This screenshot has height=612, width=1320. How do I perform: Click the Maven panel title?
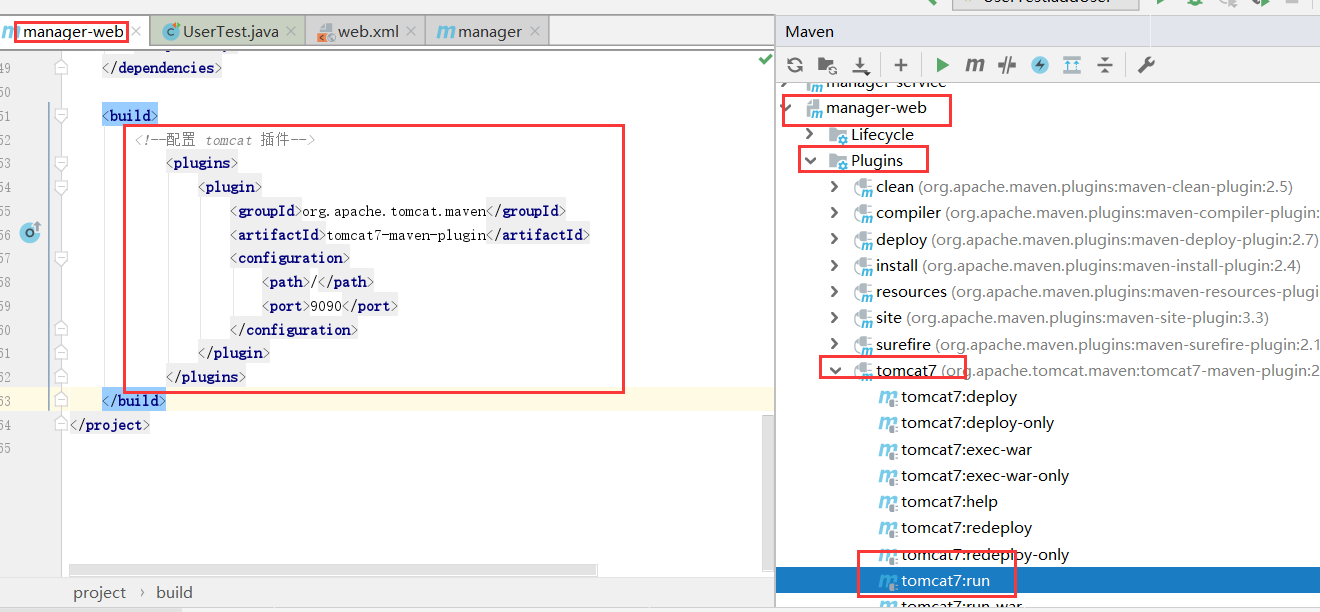click(x=809, y=32)
